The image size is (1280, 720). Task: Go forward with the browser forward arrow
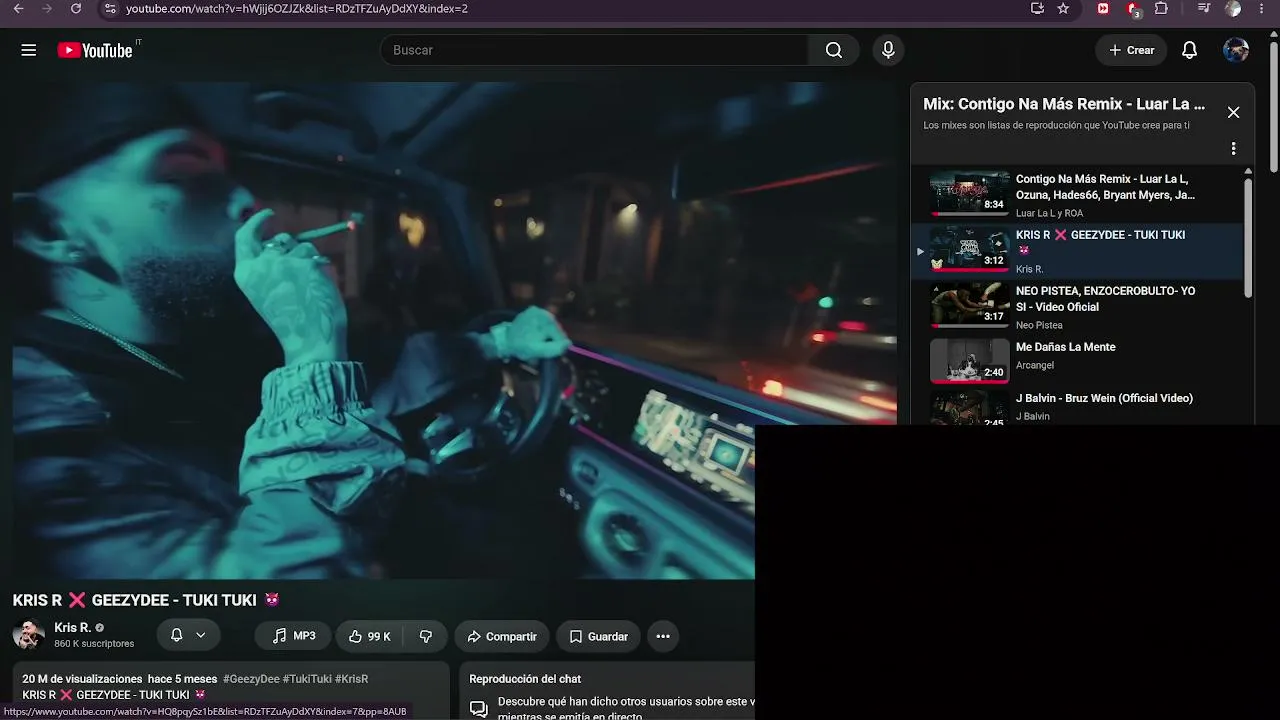47,9
